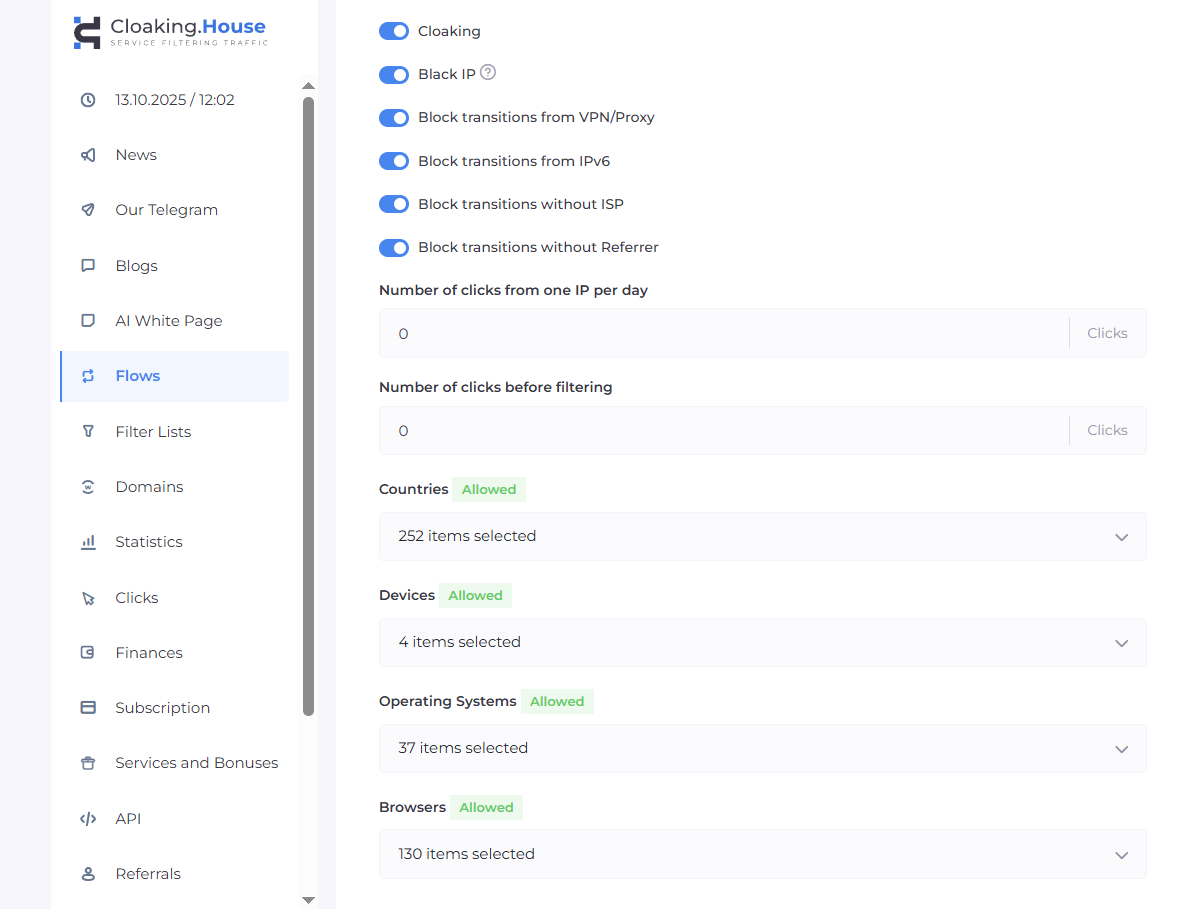
Task: Toggle Block transitions without Referrer switch
Action: [394, 248]
